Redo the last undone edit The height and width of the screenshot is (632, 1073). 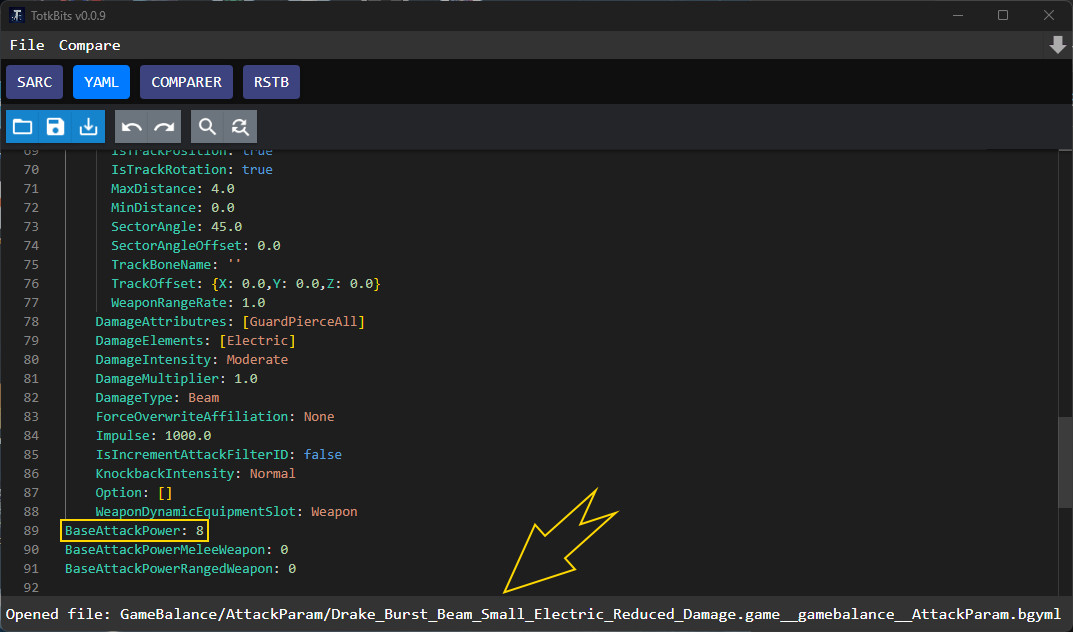(164, 127)
